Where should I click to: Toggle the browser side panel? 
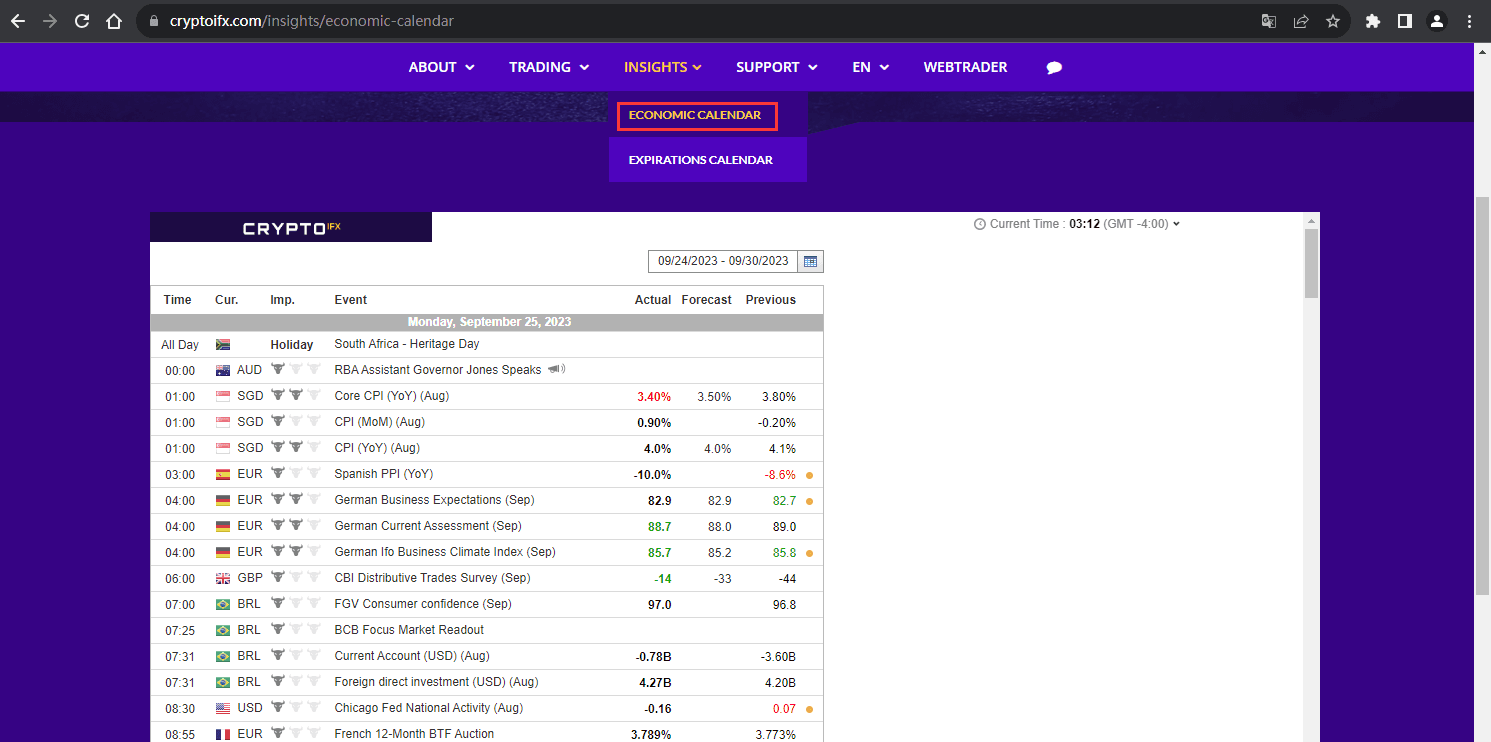tap(1404, 20)
